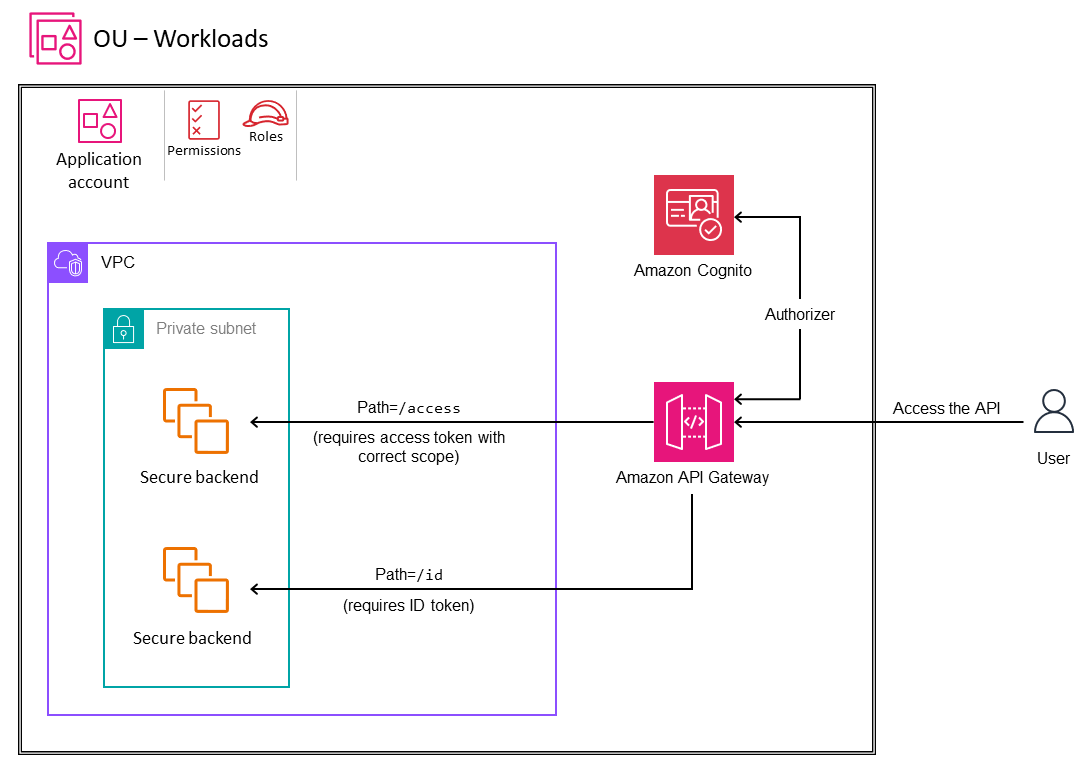
Task: Select the purple VPC cloud icon
Action: pyautogui.click(x=68, y=263)
